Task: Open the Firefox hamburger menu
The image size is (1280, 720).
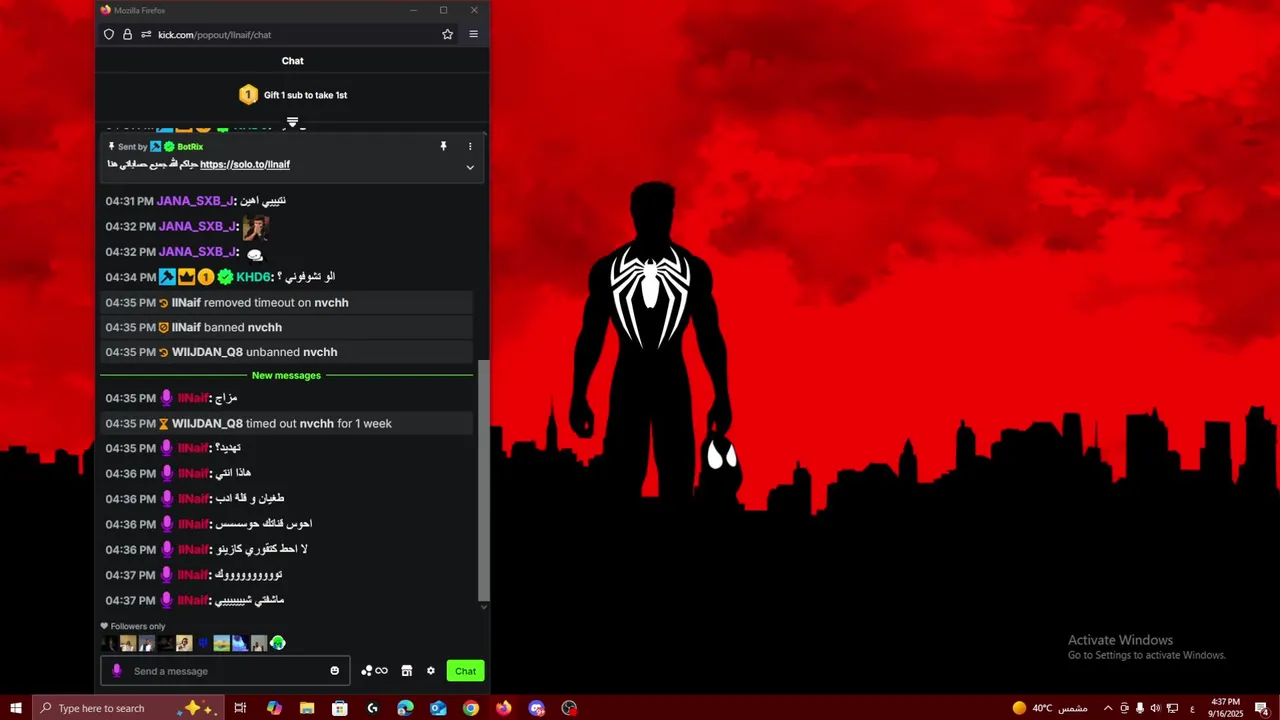Action: coord(473,34)
